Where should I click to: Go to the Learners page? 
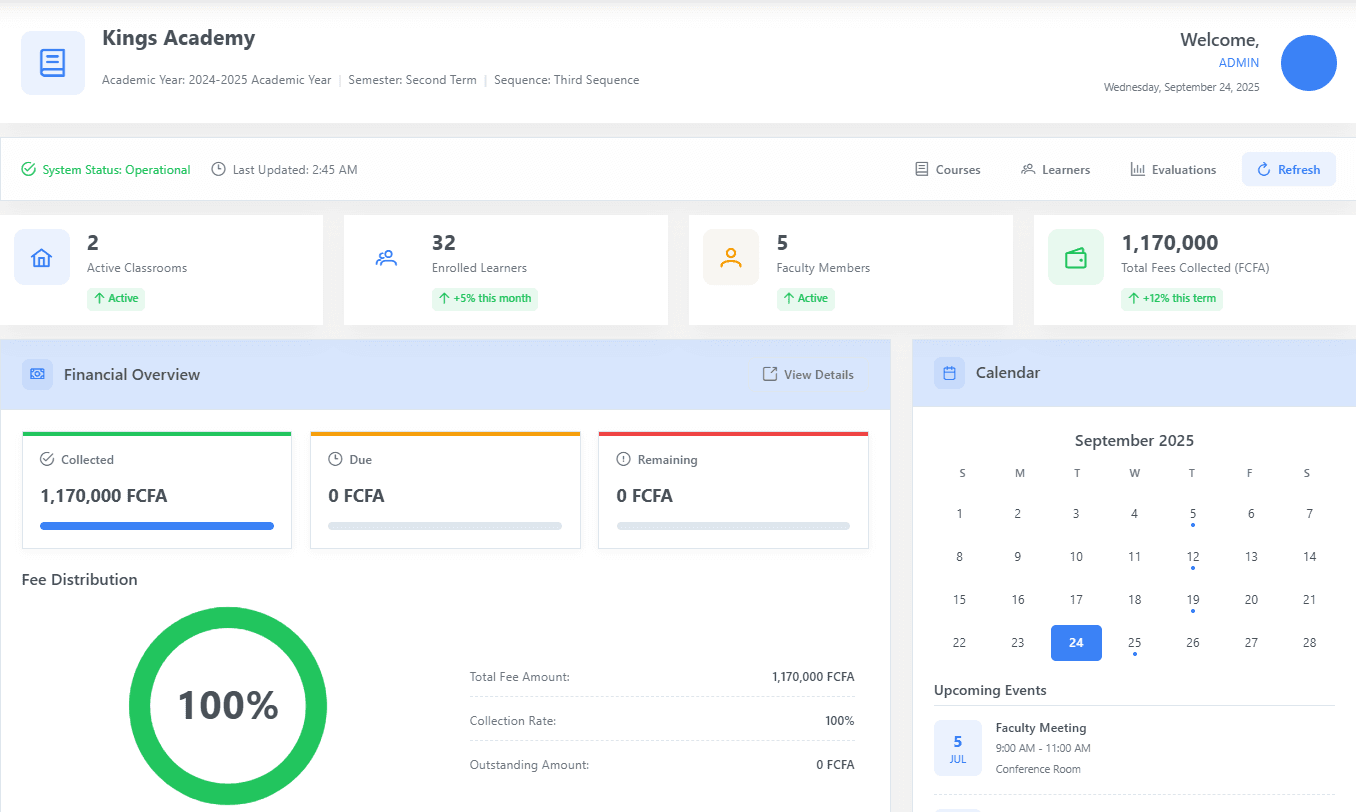click(1055, 170)
